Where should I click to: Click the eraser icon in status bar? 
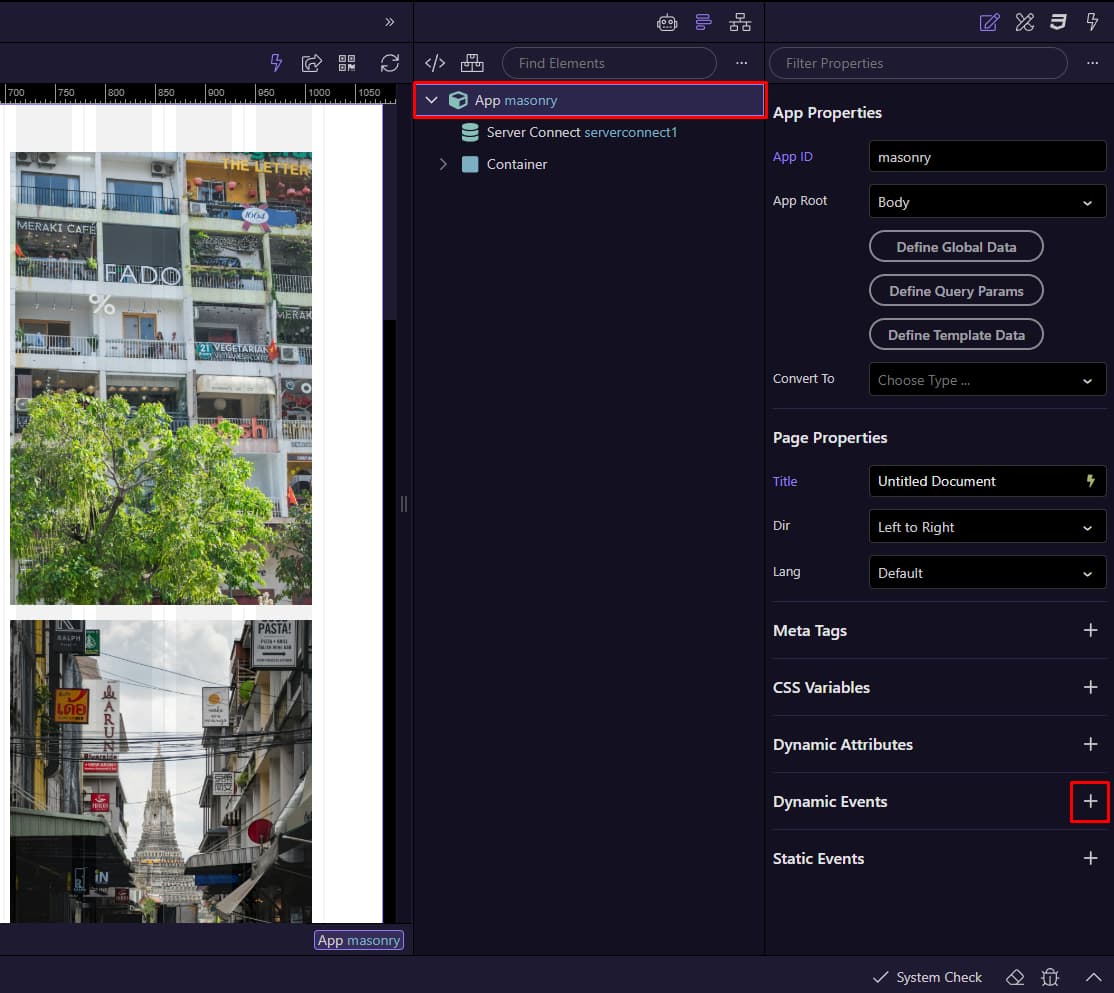(1015, 977)
